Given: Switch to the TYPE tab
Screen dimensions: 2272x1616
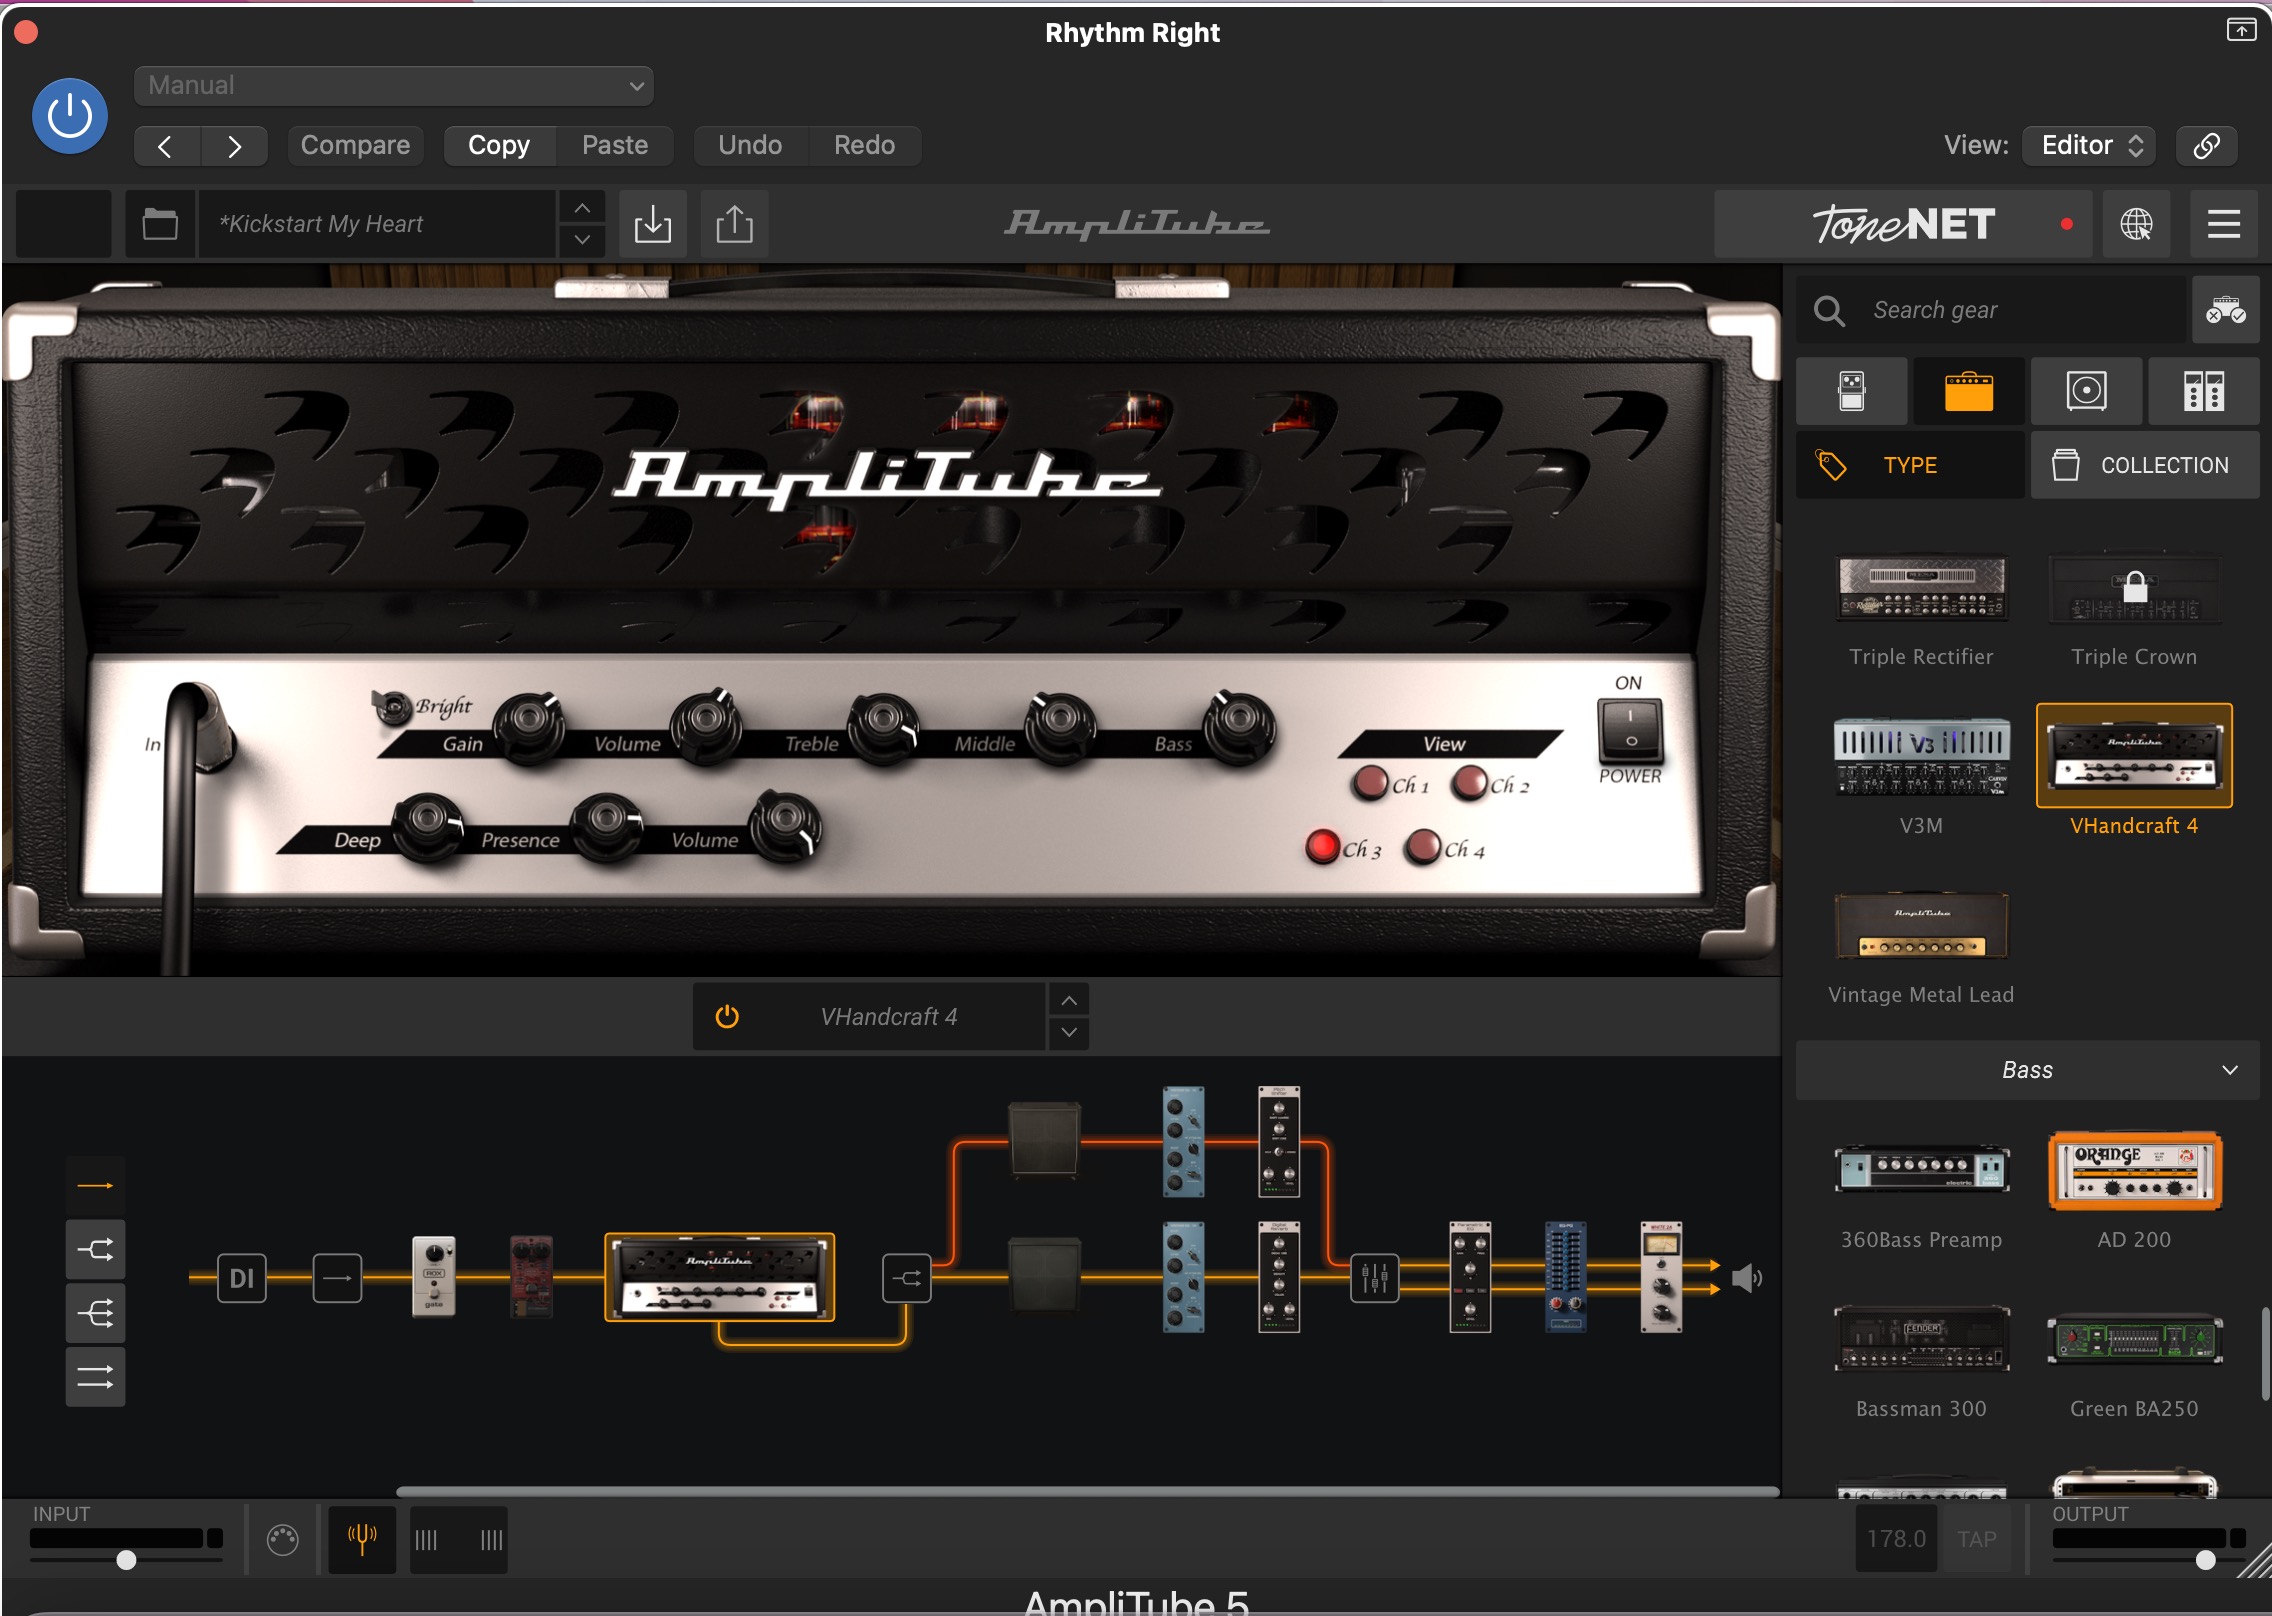Looking at the screenshot, I should click(1910, 465).
